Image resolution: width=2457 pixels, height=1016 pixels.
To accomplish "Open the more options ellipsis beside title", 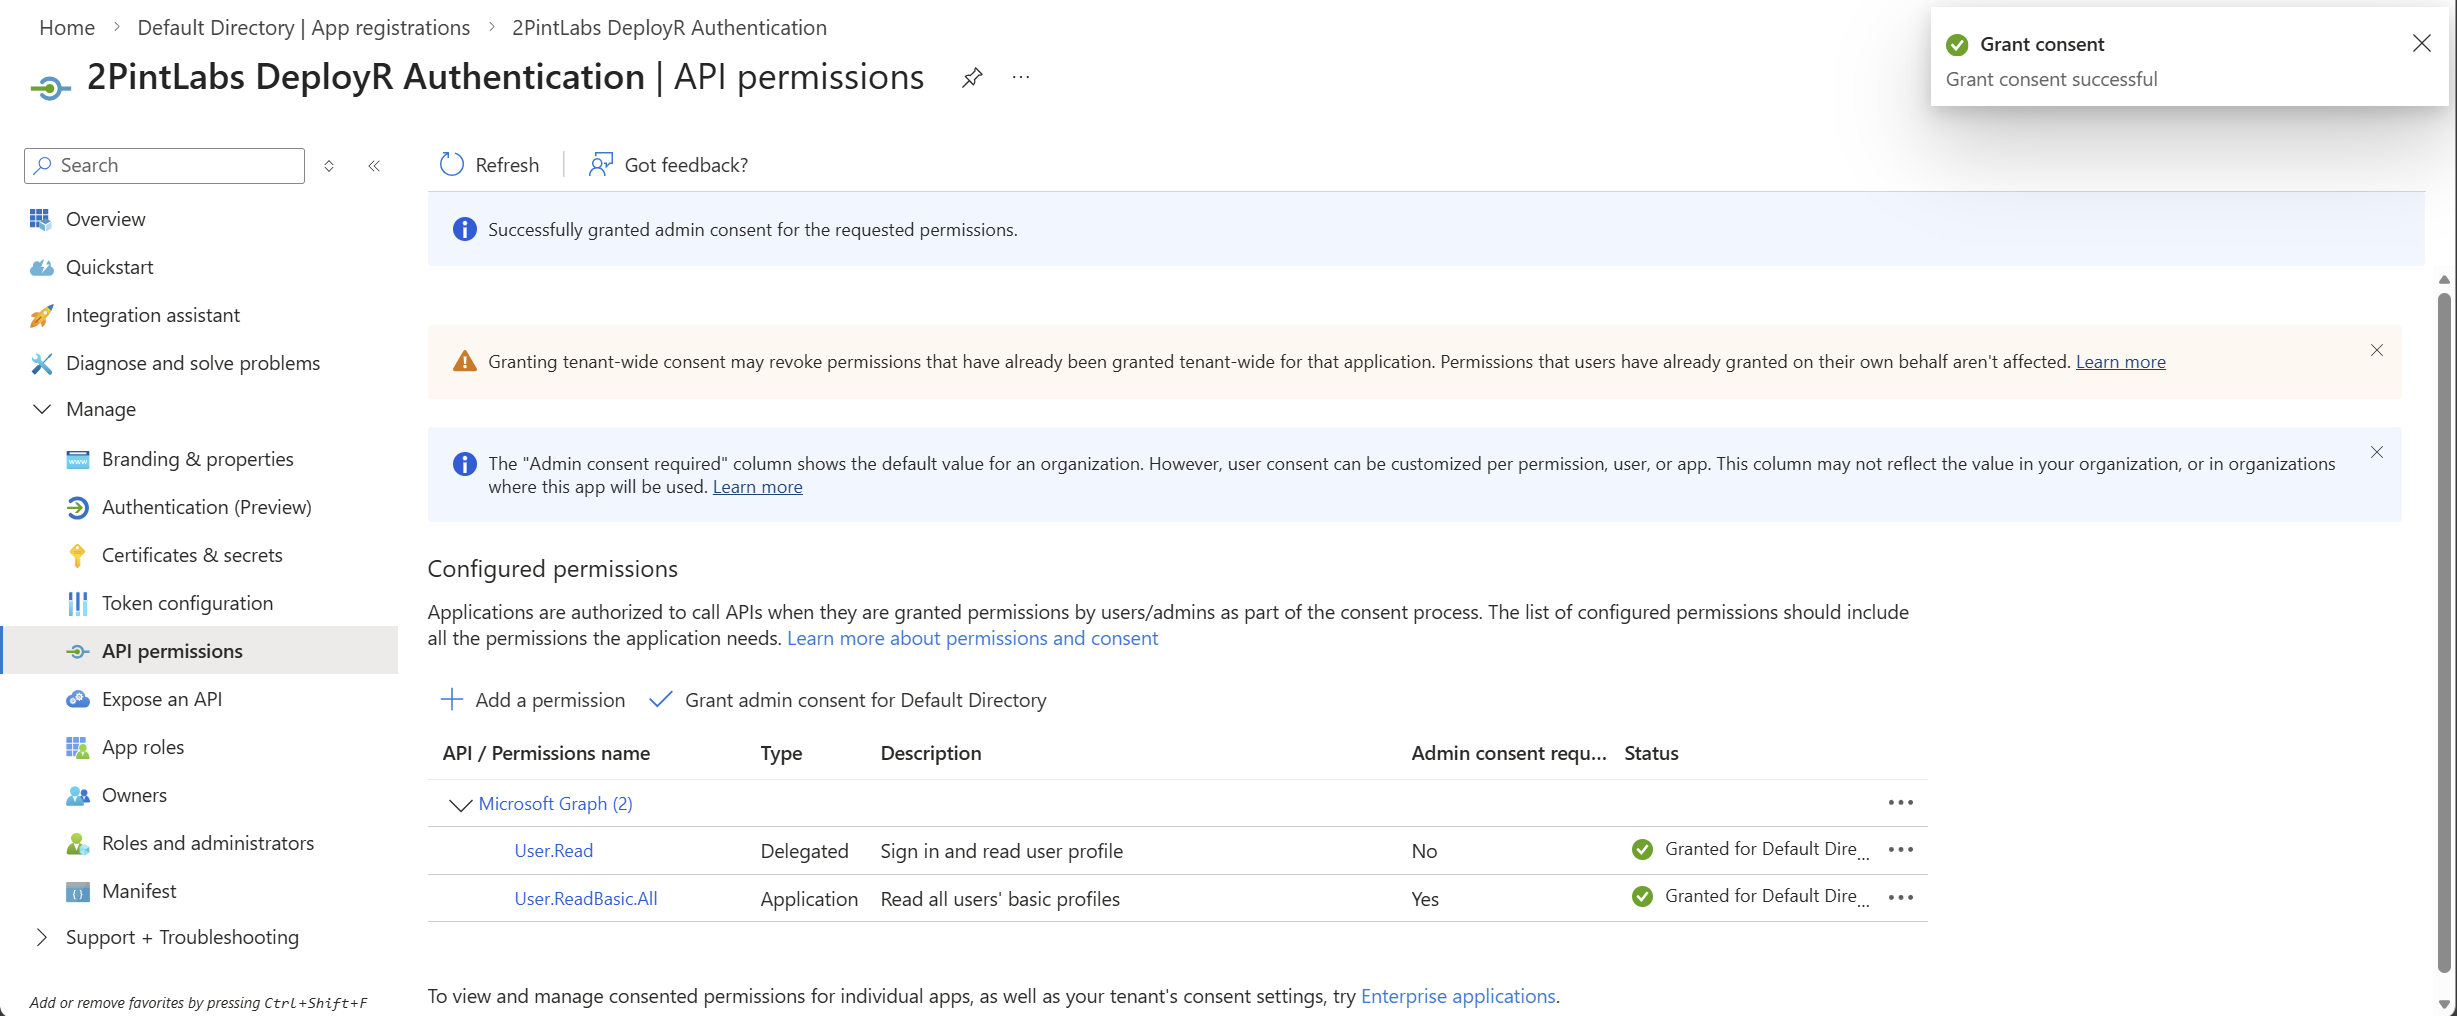I will click(x=1020, y=78).
